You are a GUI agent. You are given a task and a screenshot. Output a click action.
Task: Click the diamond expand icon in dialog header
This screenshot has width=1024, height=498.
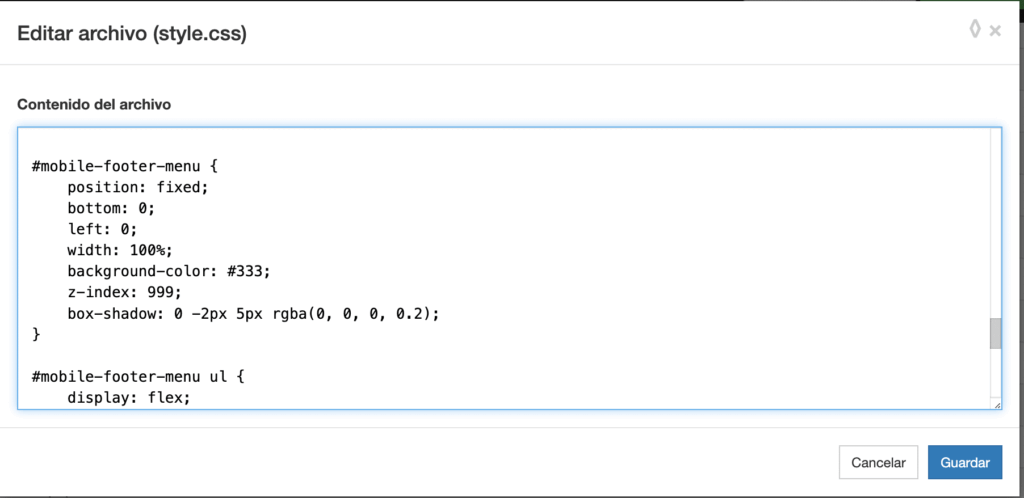[x=974, y=30]
